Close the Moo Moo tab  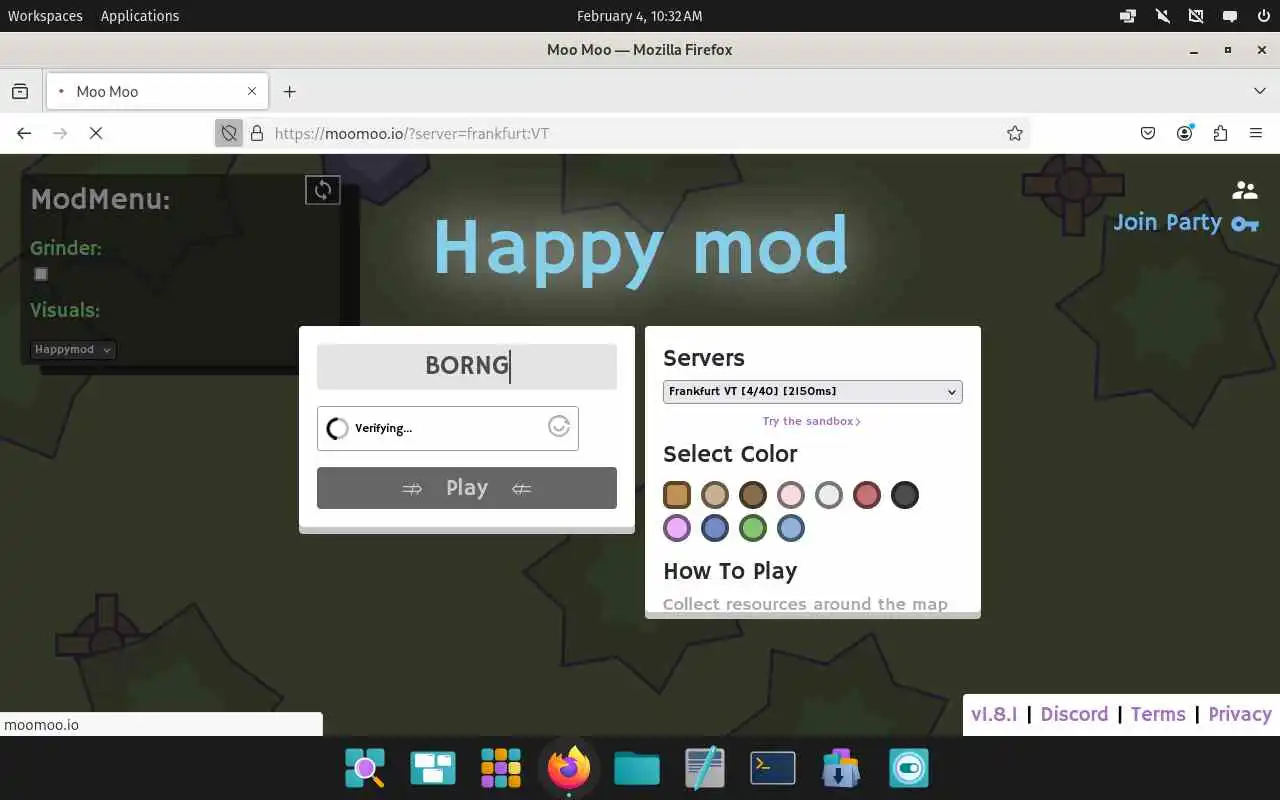point(252,91)
